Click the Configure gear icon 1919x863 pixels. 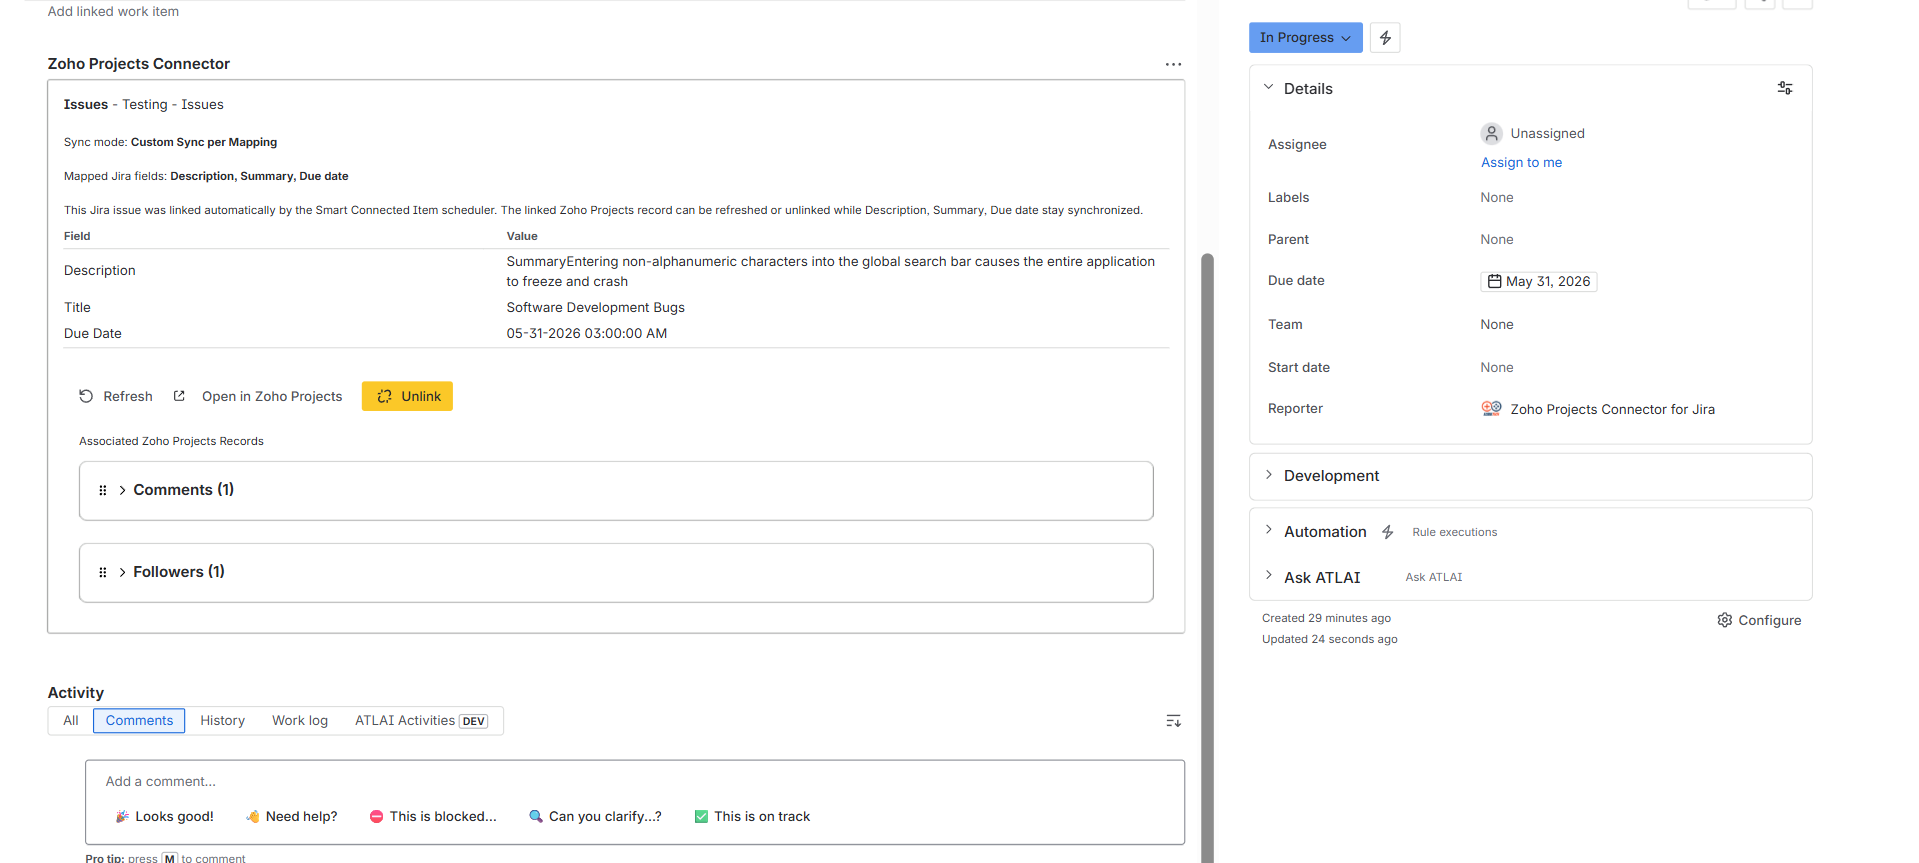(x=1724, y=620)
